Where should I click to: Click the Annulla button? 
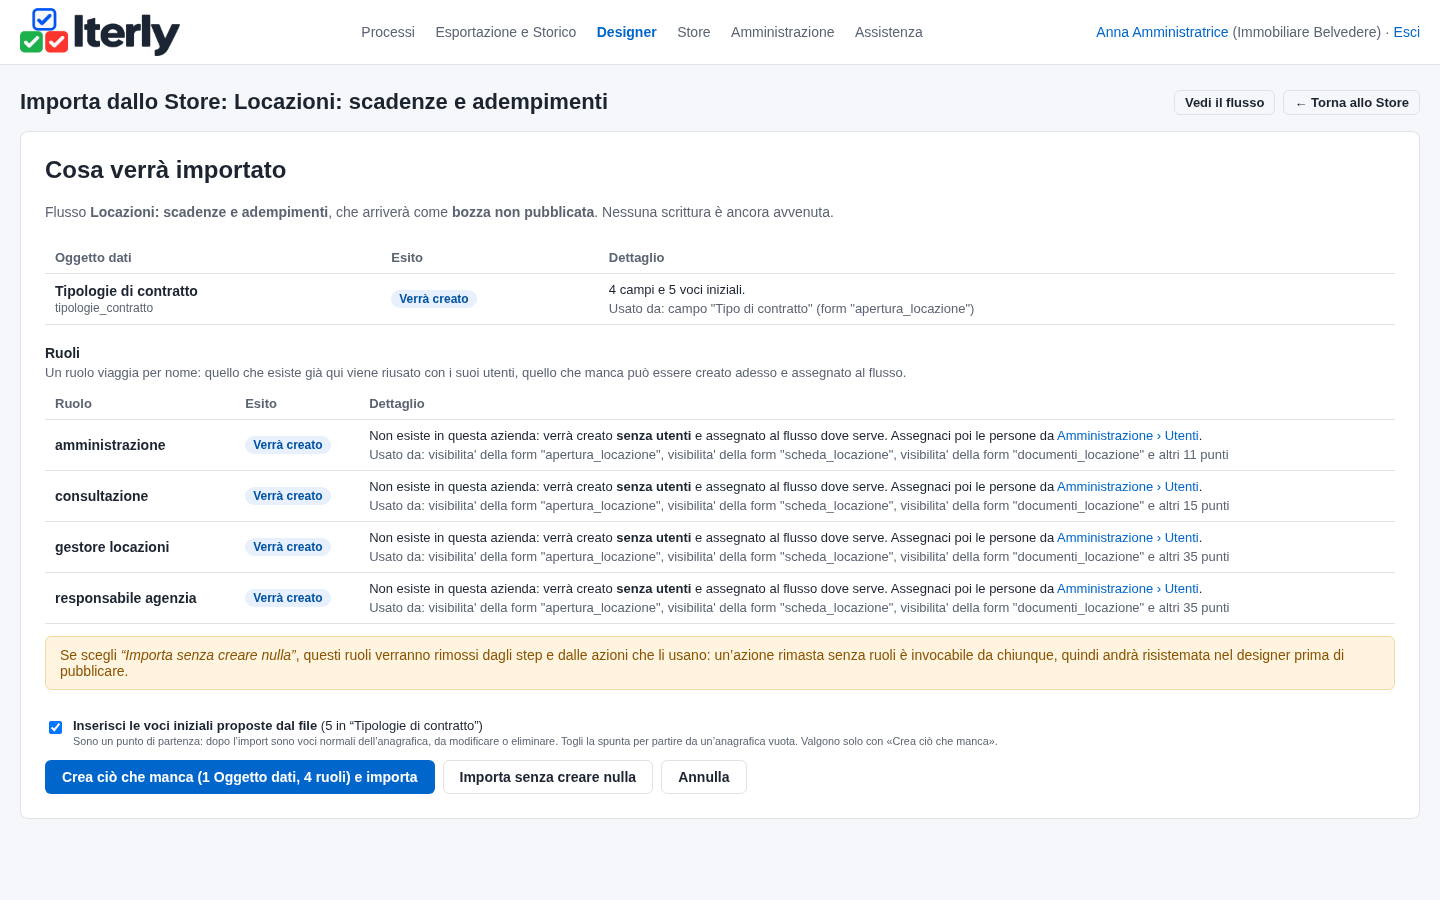[x=704, y=777]
